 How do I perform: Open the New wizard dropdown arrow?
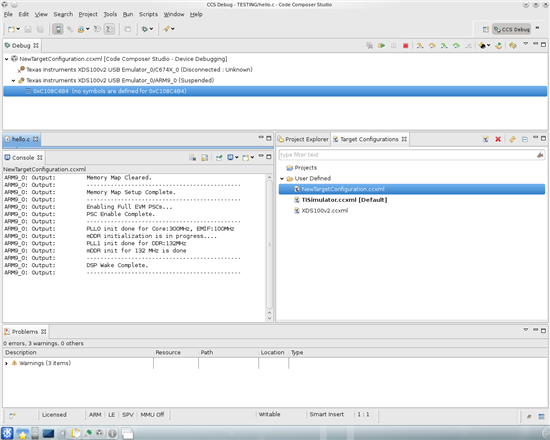(x=18, y=29)
